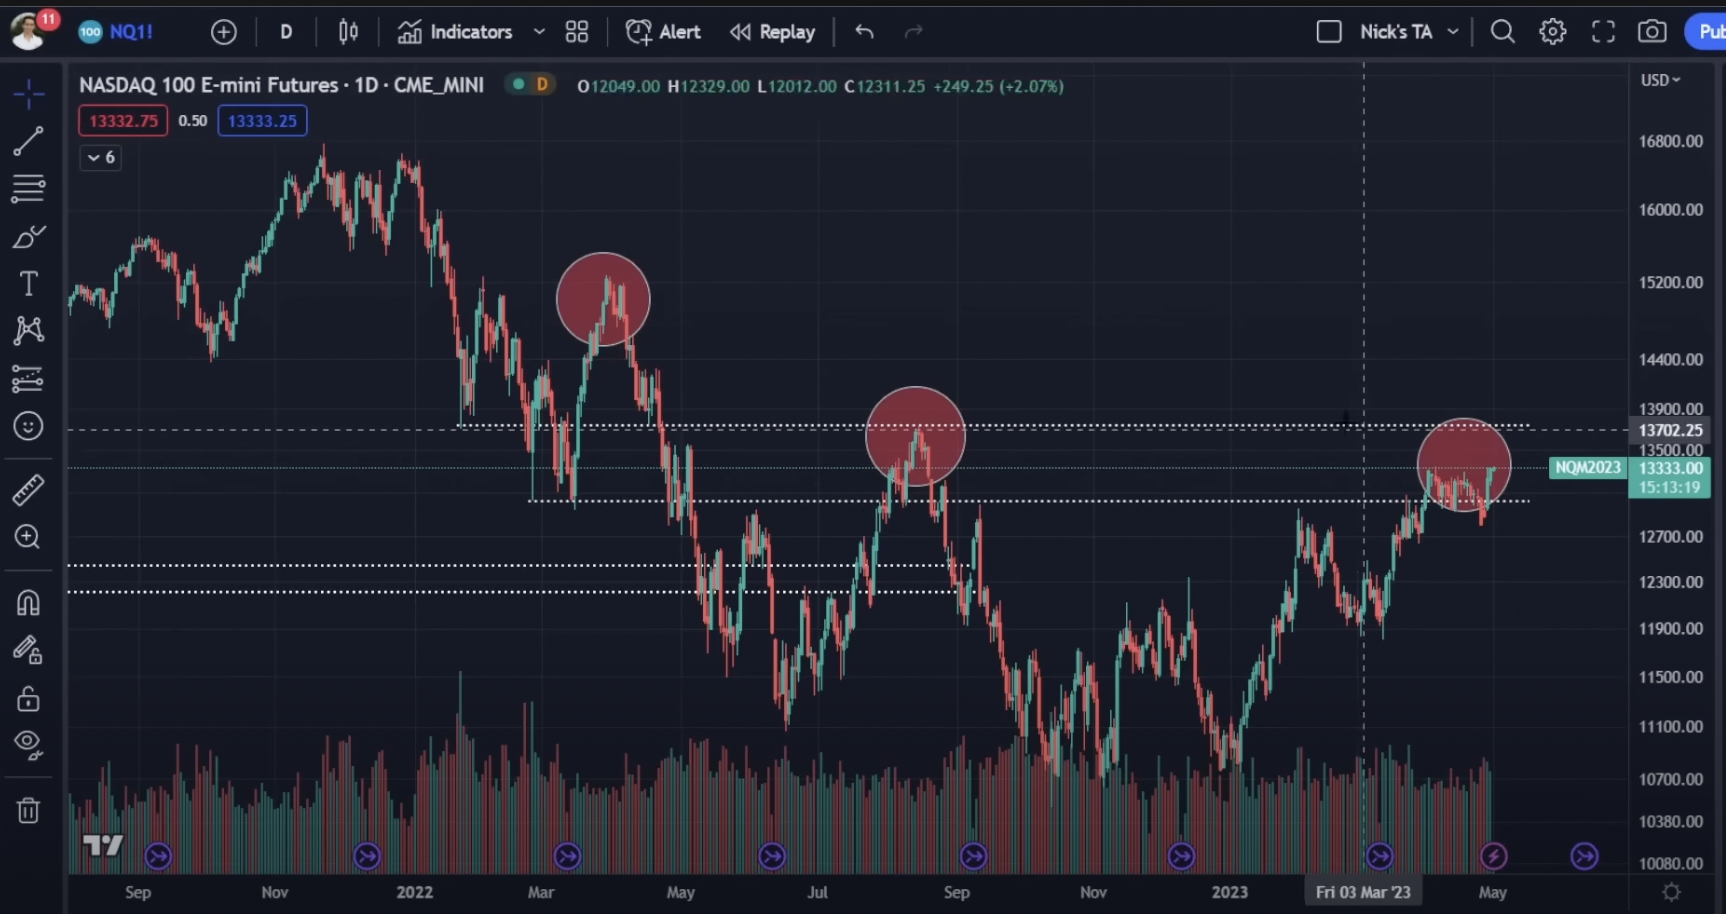The image size is (1726, 914).
Task: Select the text annotation tool
Action: coord(28,284)
